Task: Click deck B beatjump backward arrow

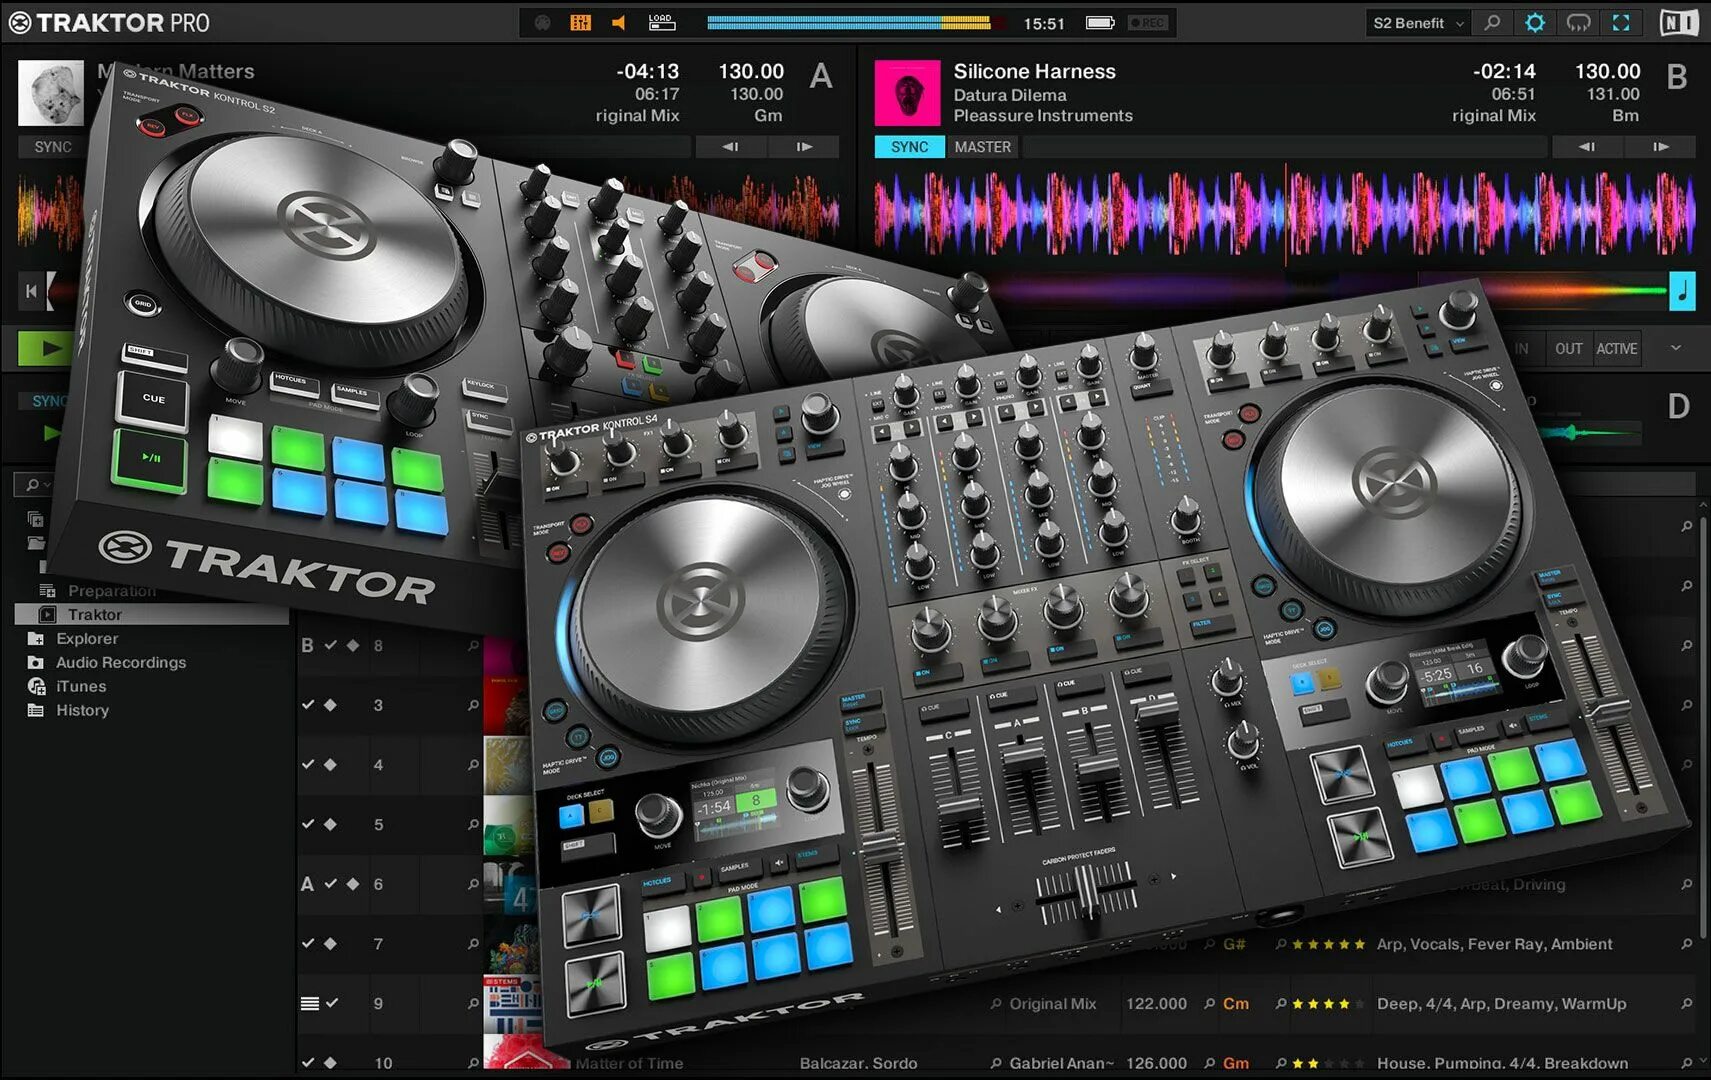Action: tap(1587, 147)
